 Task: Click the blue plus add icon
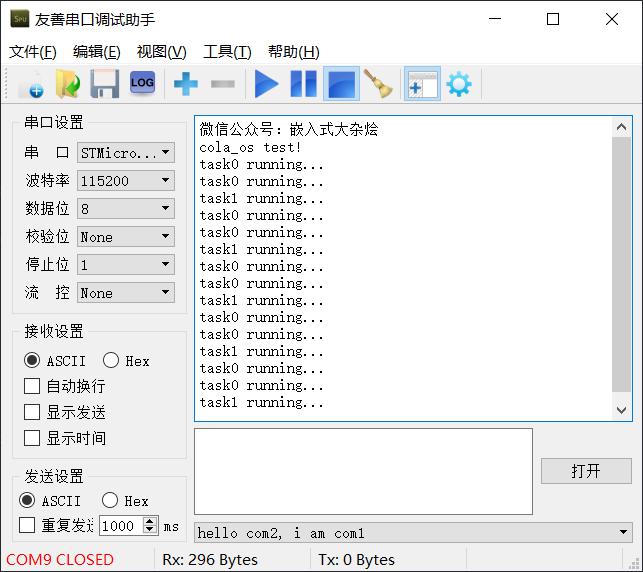[186, 84]
